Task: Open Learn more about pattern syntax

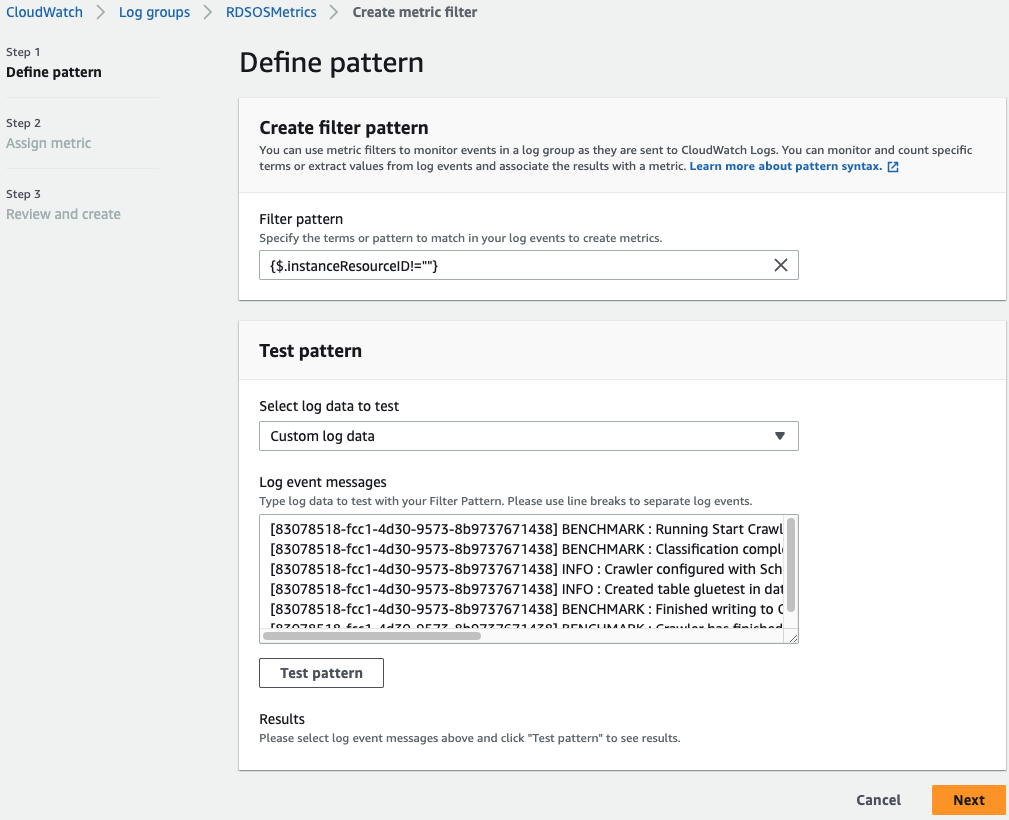Action: point(786,166)
